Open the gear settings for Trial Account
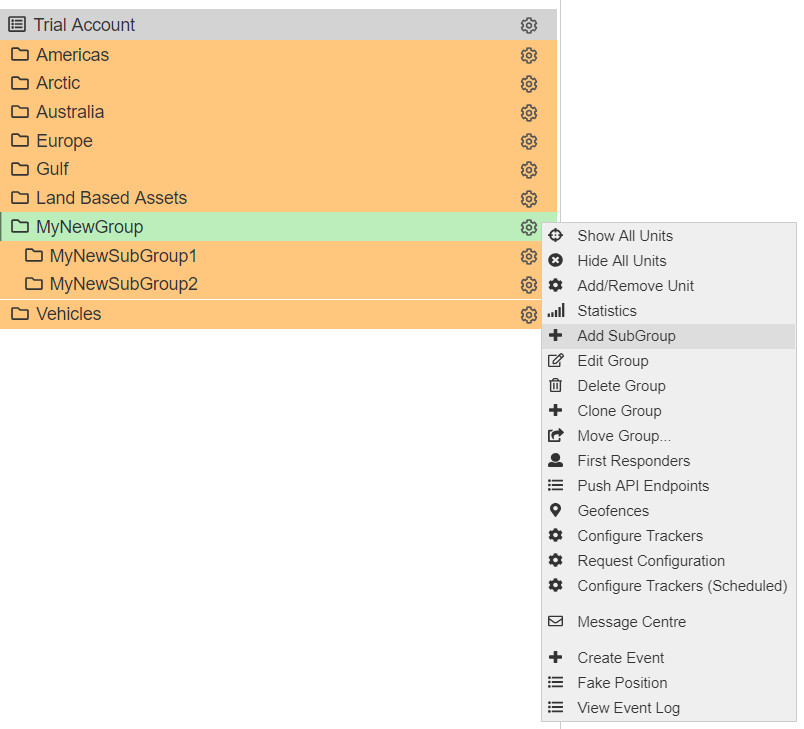 [529, 25]
